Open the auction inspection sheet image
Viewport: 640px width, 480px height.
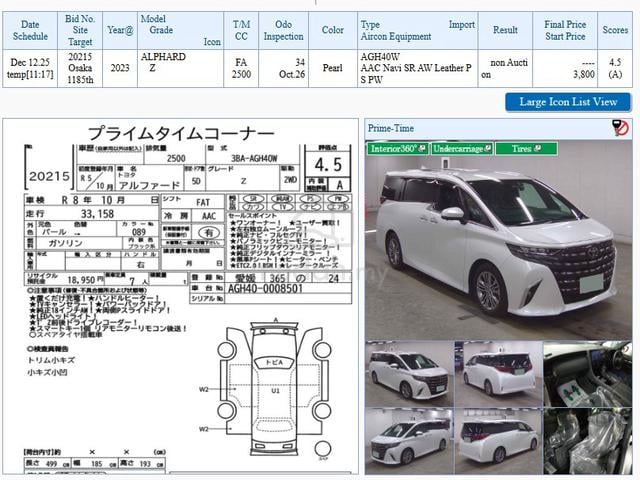pos(180,297)
